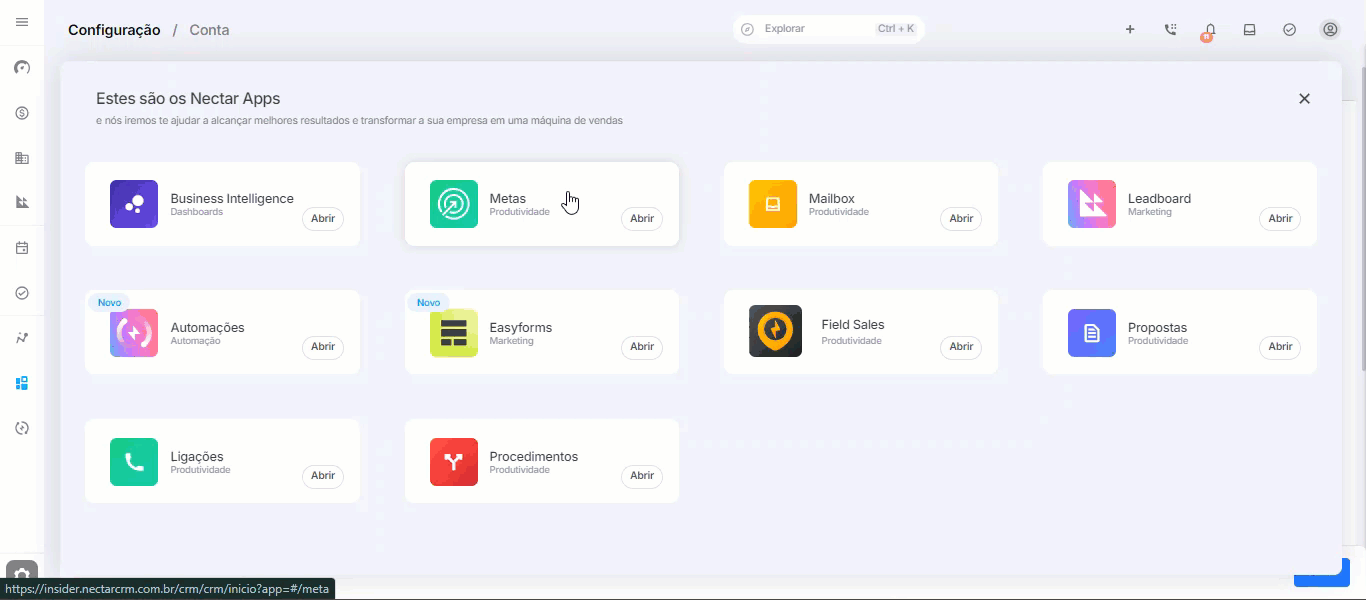This screenshot has width=1366, height=600.
Task: Click Abrir button for Leadboard
Action: pos(1280,219)
